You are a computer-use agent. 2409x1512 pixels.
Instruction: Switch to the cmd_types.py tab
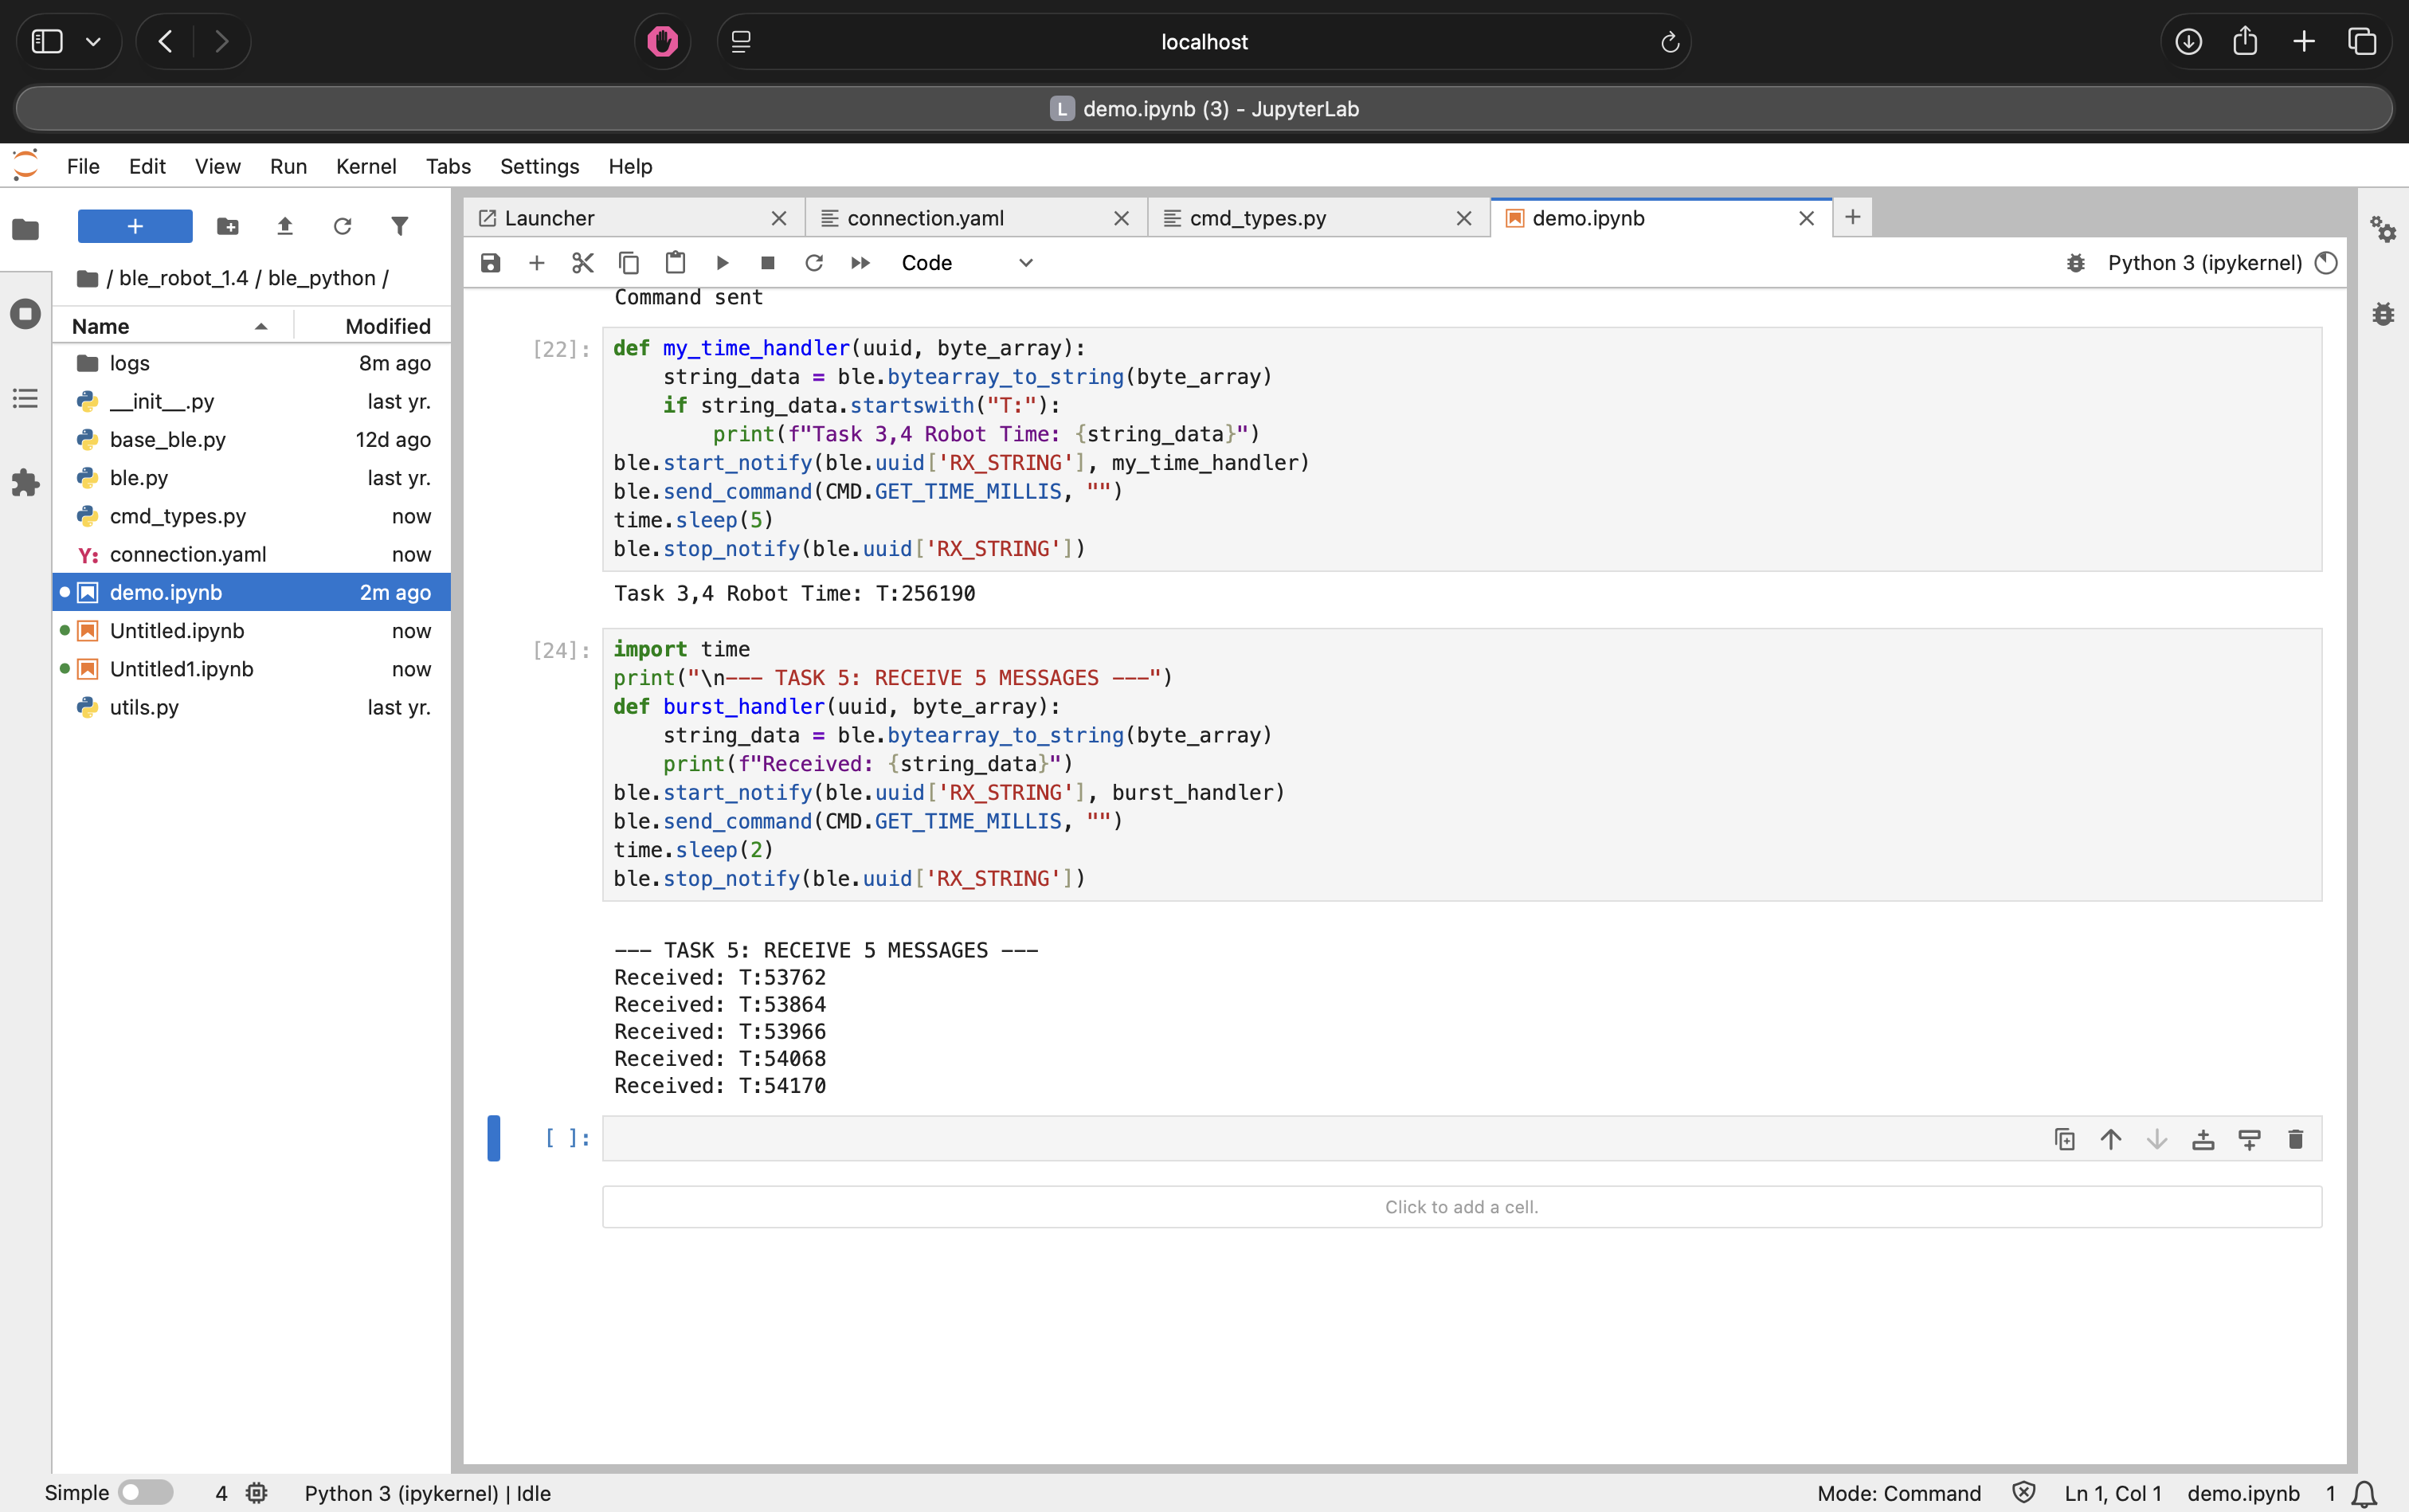coord(1257,217)
